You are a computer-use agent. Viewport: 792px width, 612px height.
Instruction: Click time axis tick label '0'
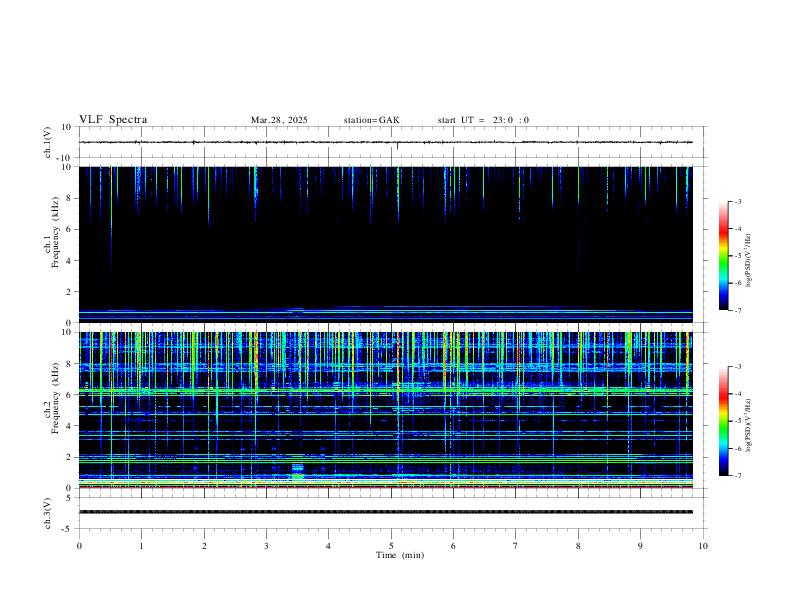coord(79,546)
